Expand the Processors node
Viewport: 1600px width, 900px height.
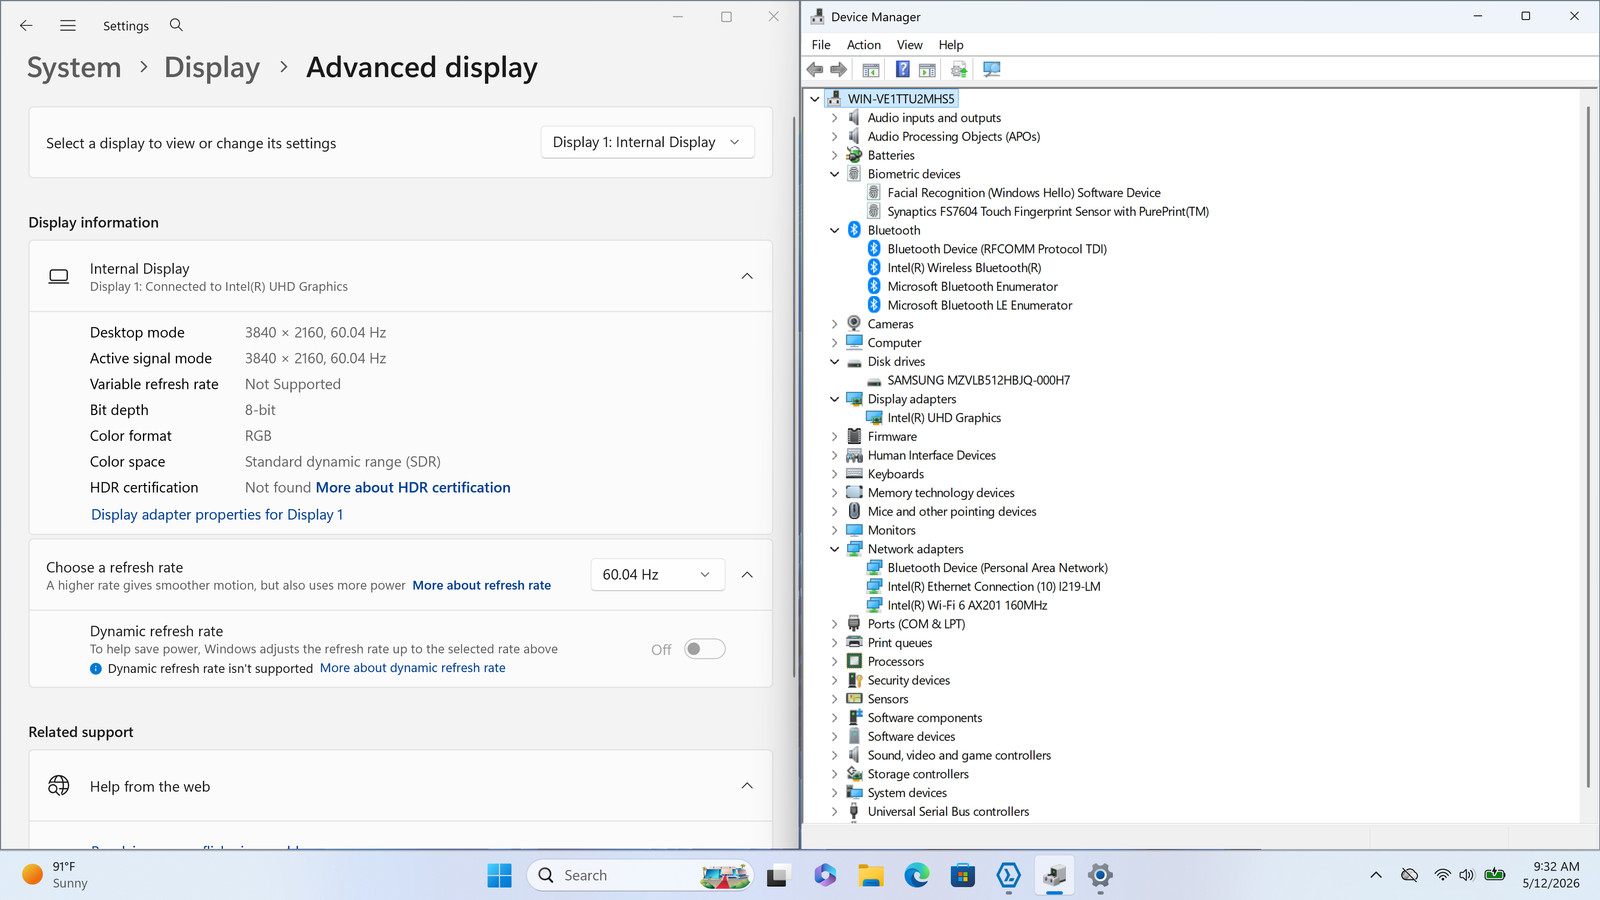point(834,661)
